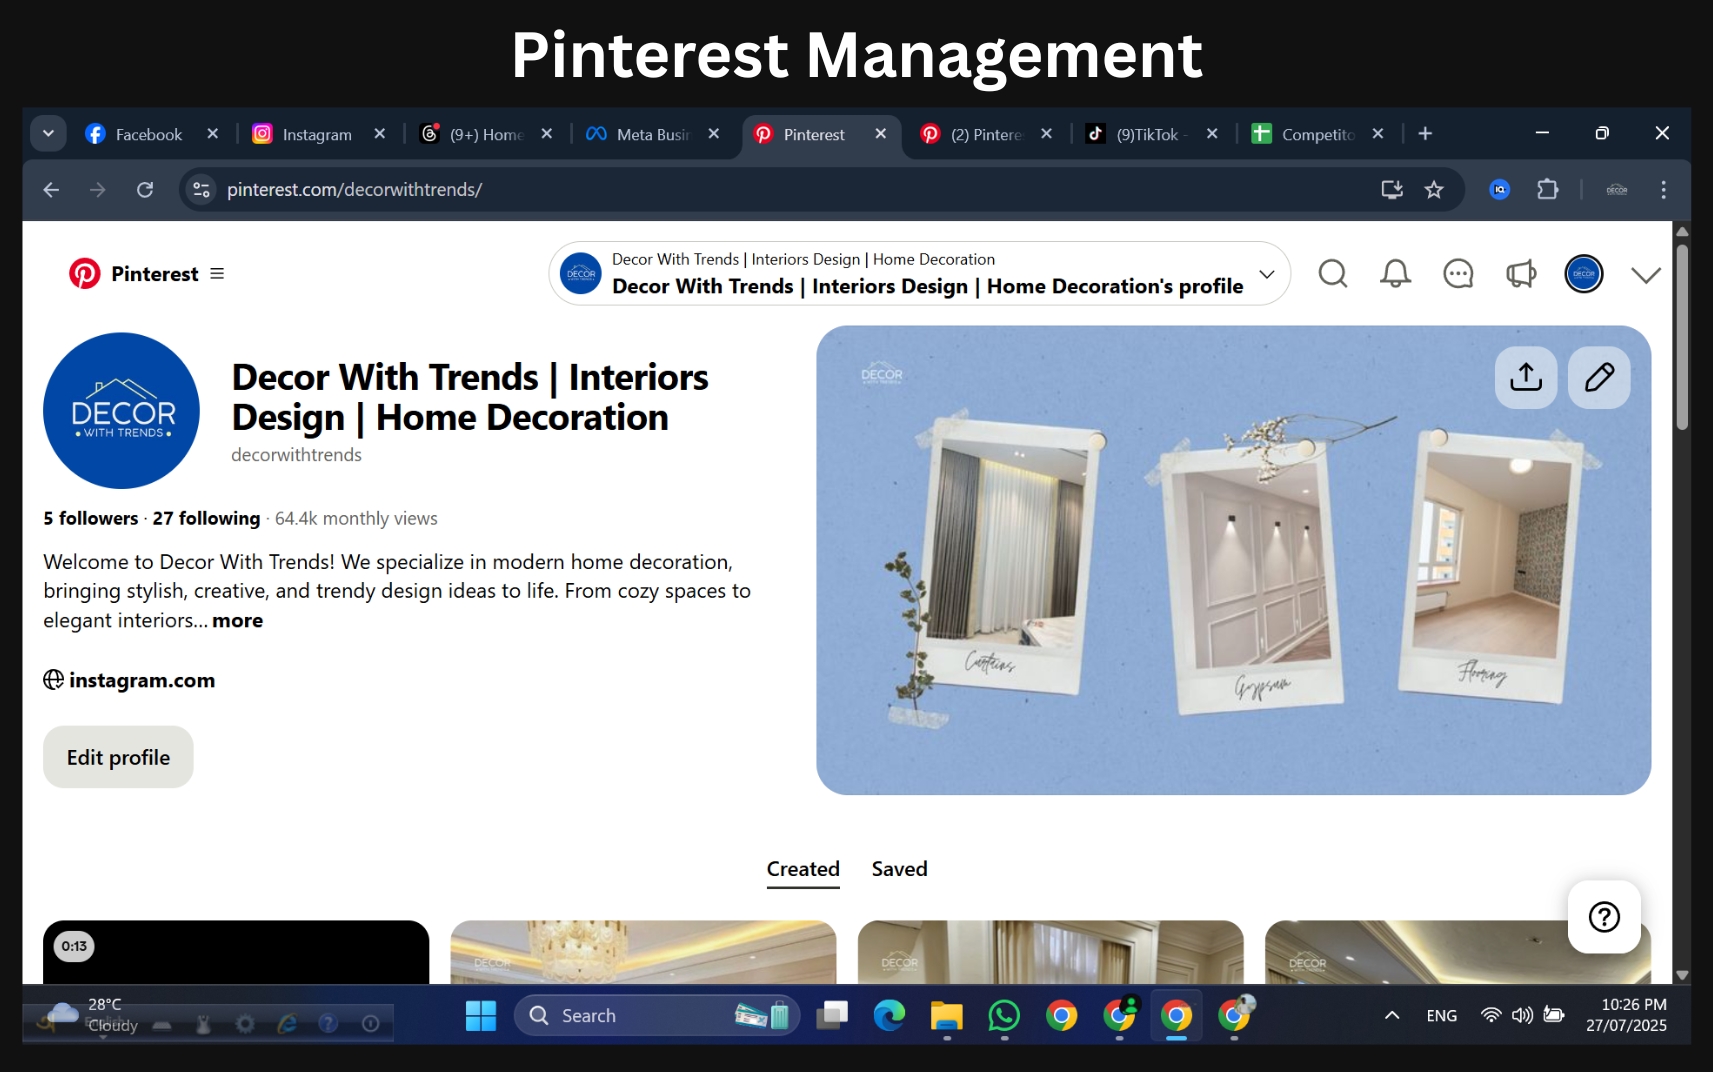Open the question mark help button
The height and width of the screenshot is (1072, 1713).
1603,916
